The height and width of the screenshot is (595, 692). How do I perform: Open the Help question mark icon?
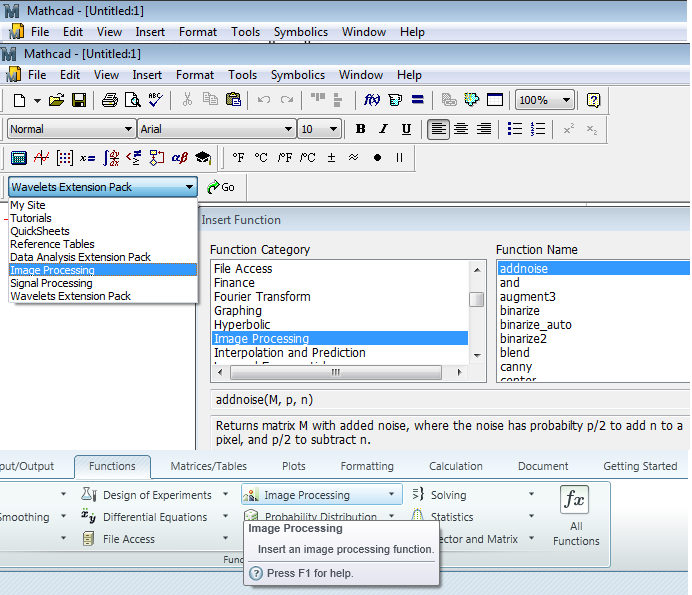tap(594, 100)
